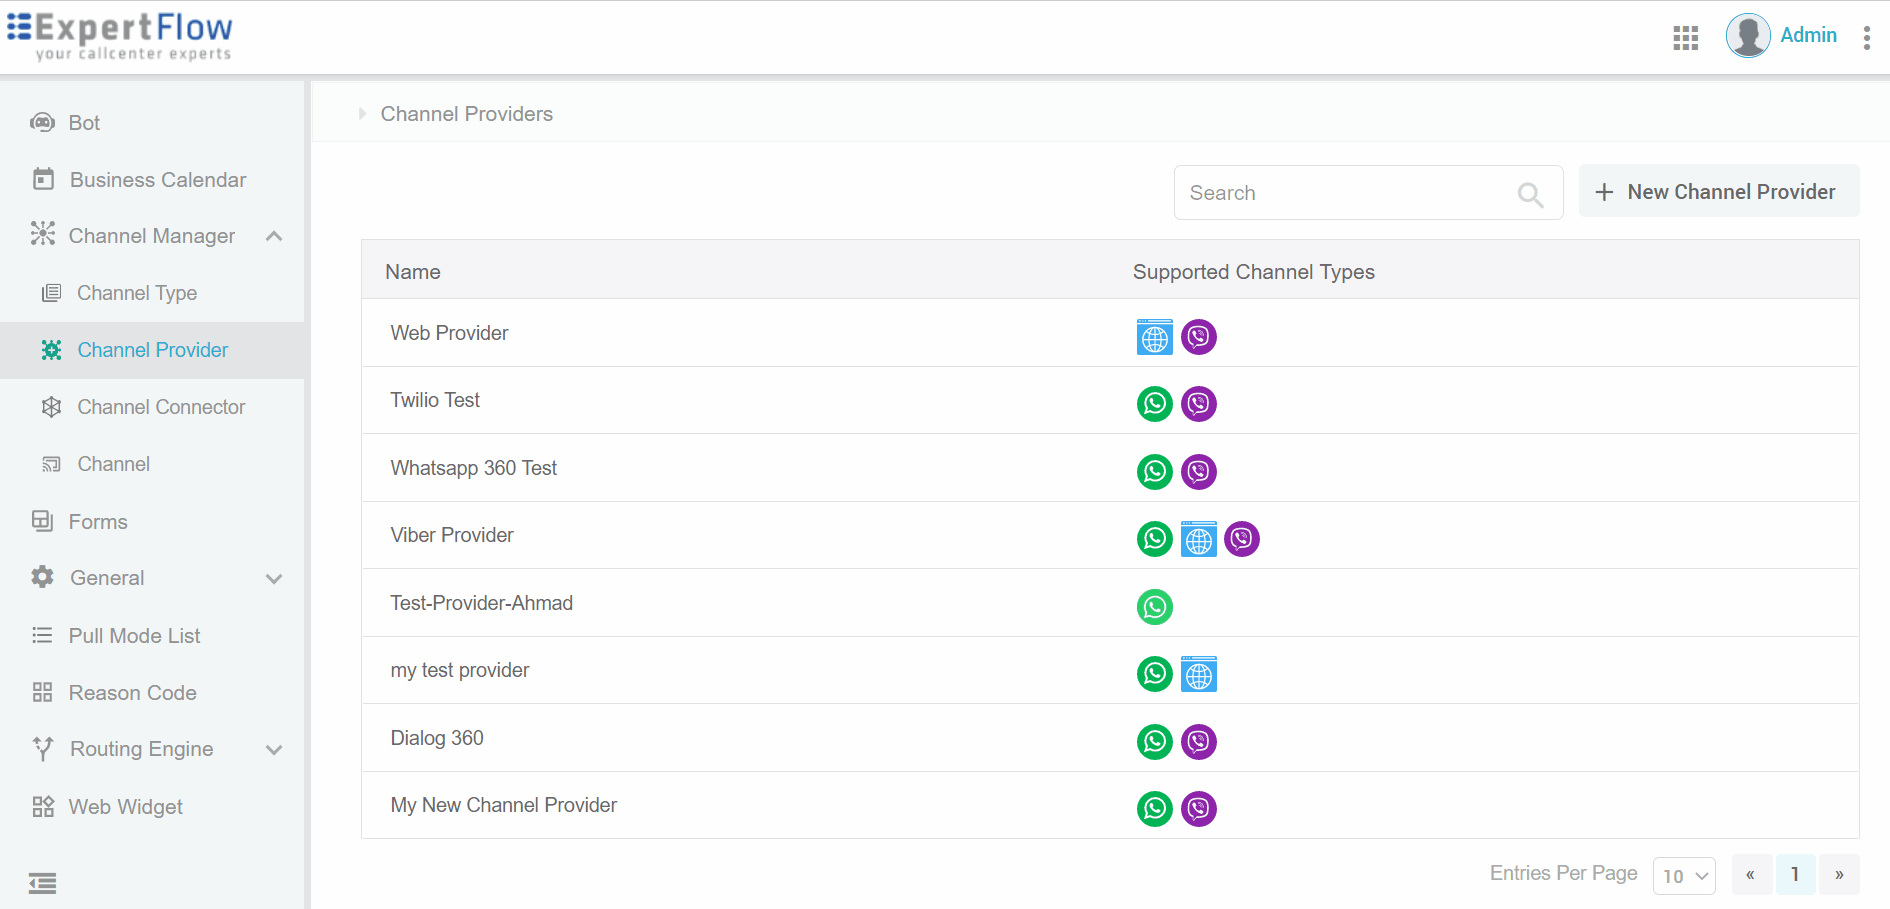Go to next page of results

(x=1838, y=875)
